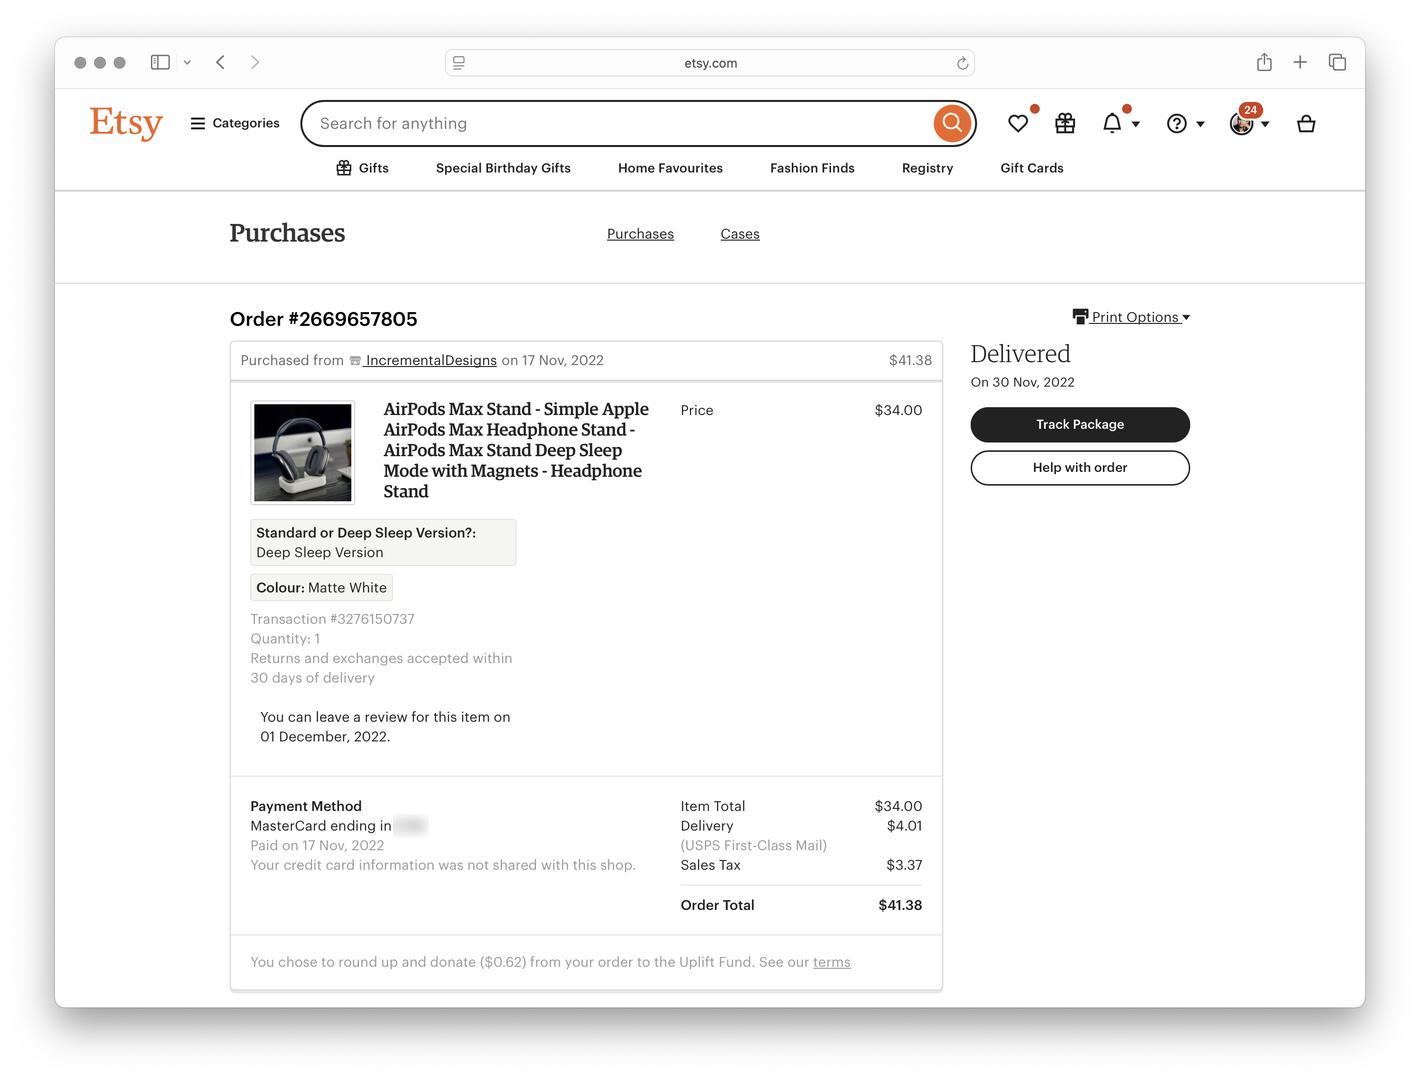The image size is (1420, 1080).
Task: Go back with Safari back arrow
Action: [x=220, y=62]
